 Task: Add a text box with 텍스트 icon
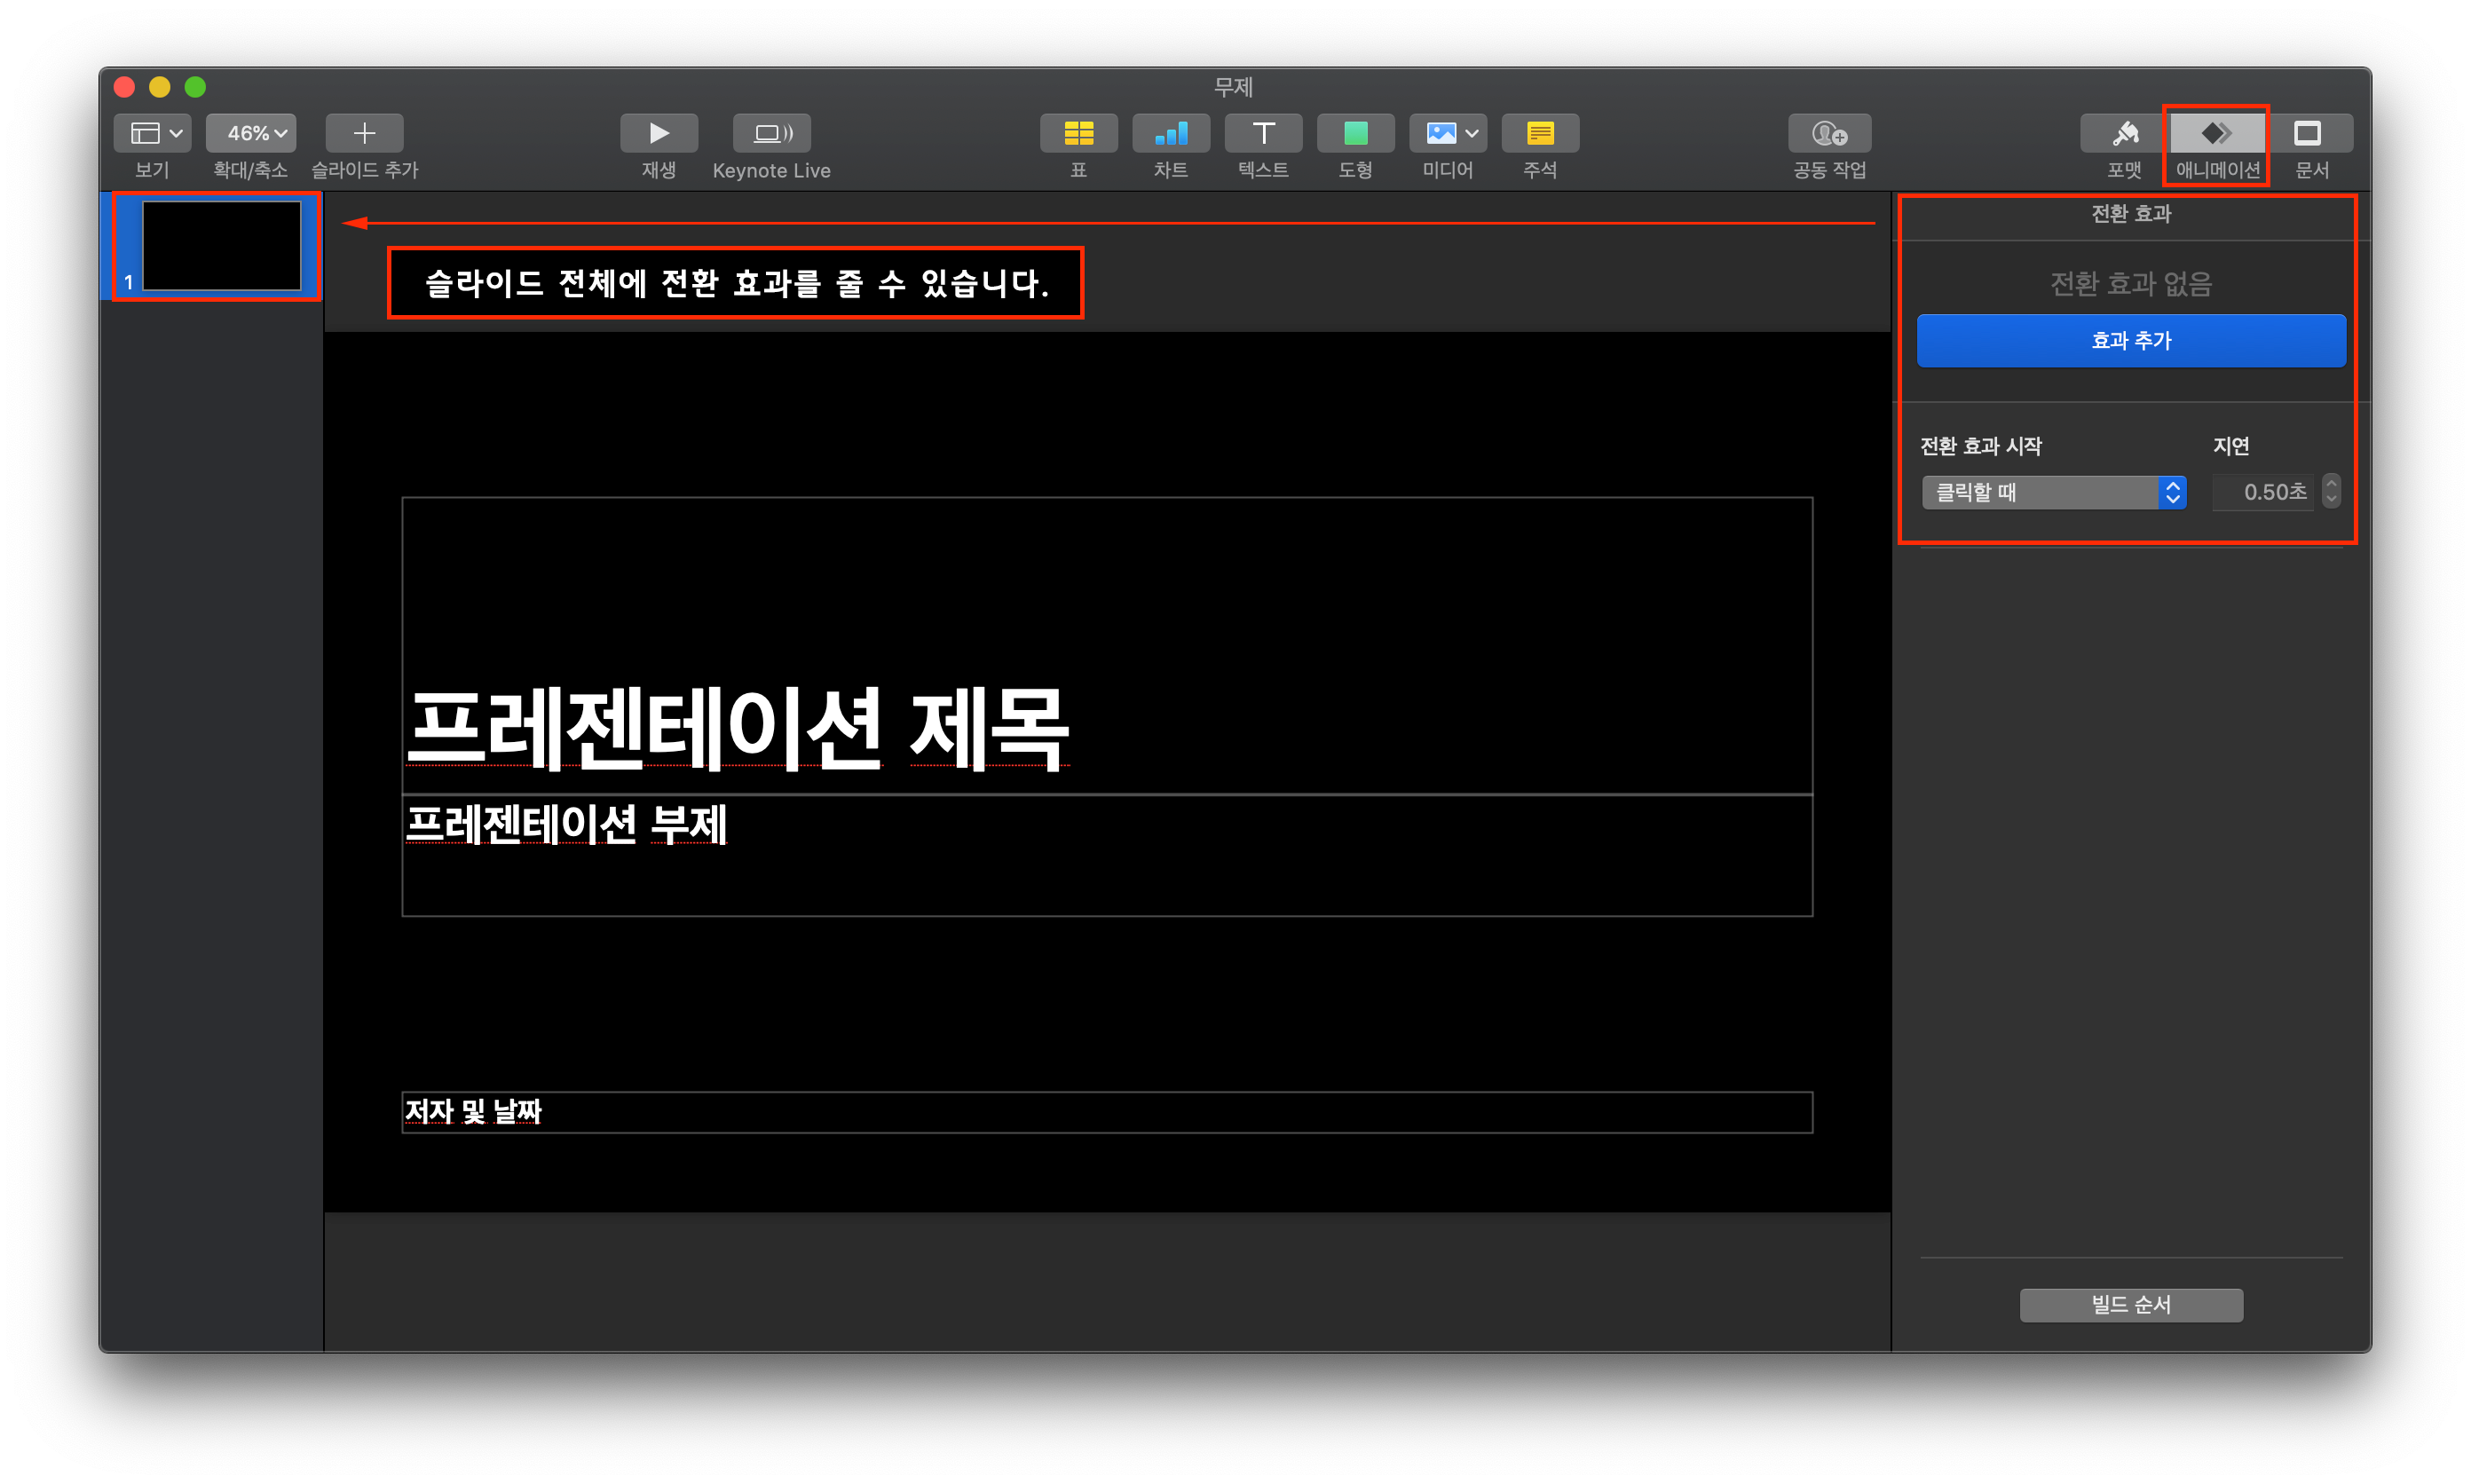[x=1262, y=133]
